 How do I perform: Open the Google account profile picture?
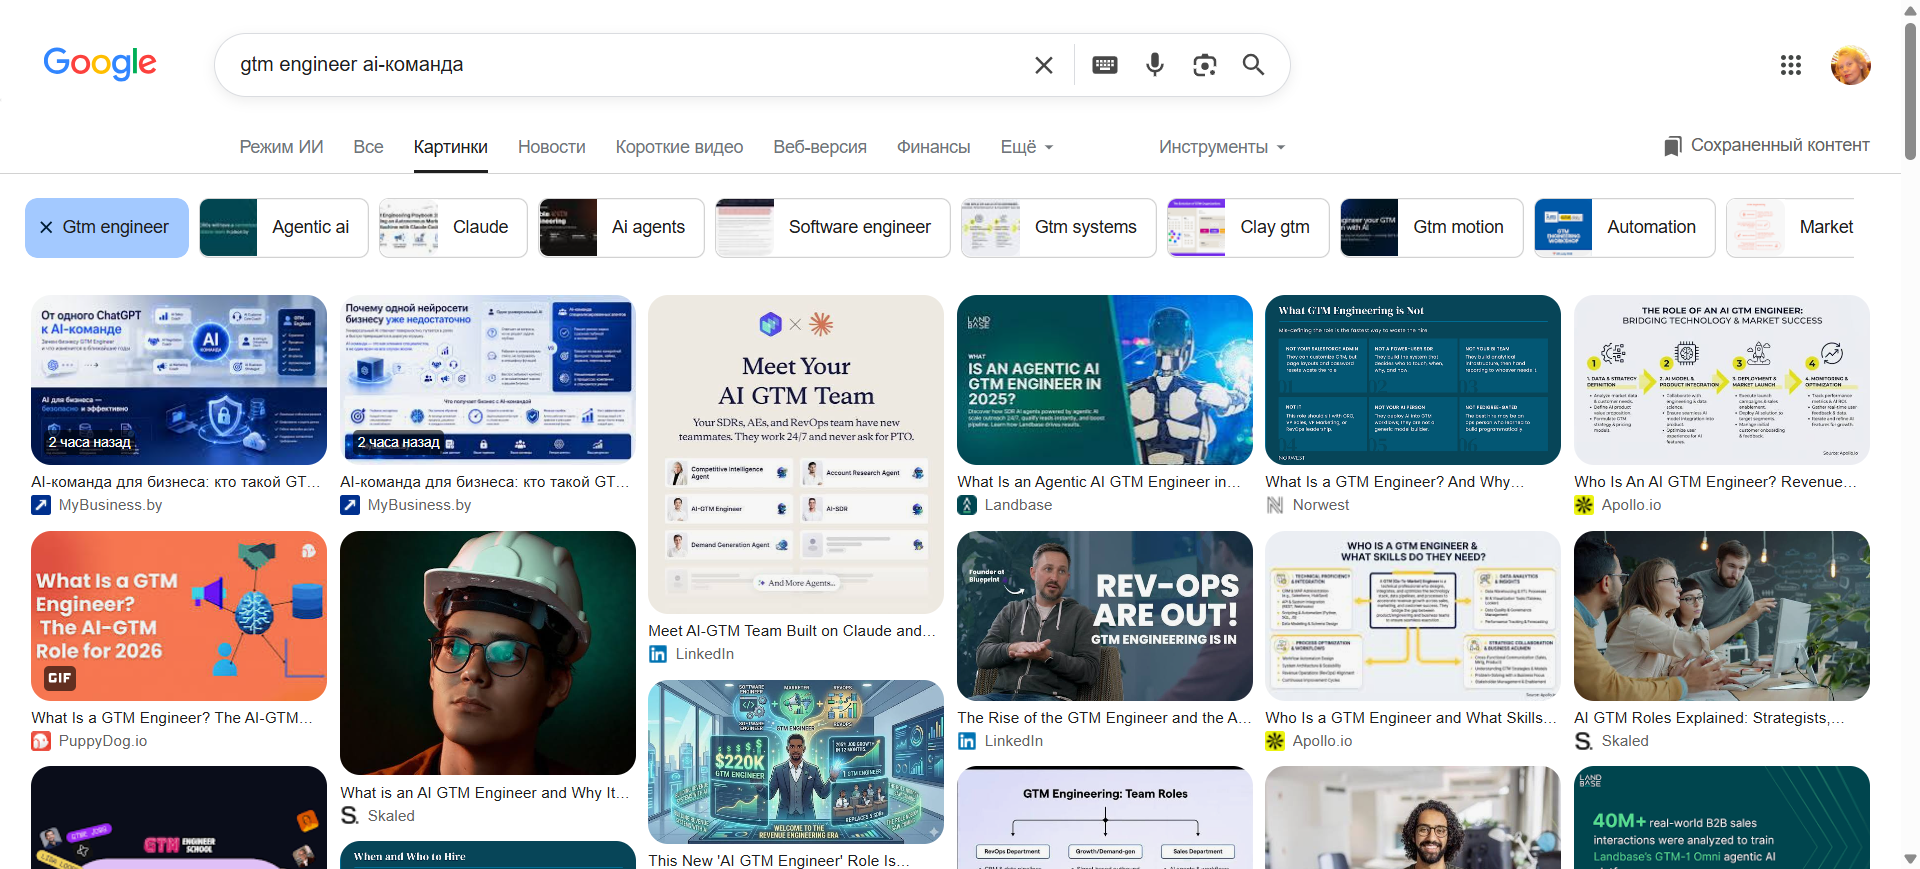pos(1851,65)
